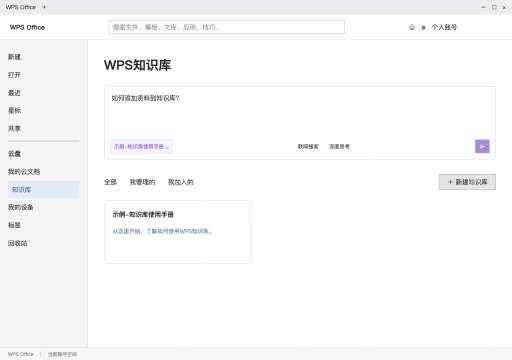Screen dimensions: 512x360
Task: Switch to the 我管理的 tab
Action: [142, 182]
